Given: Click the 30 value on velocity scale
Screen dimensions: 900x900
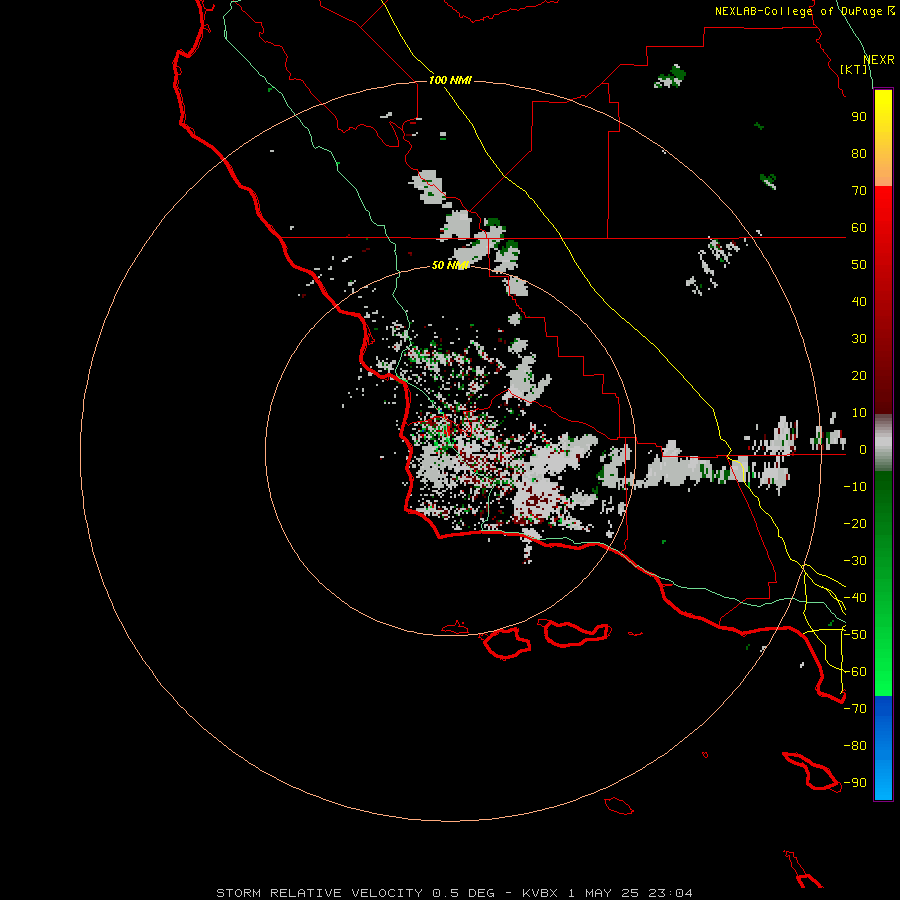Looking at the screenshot, I should point(859,339).
